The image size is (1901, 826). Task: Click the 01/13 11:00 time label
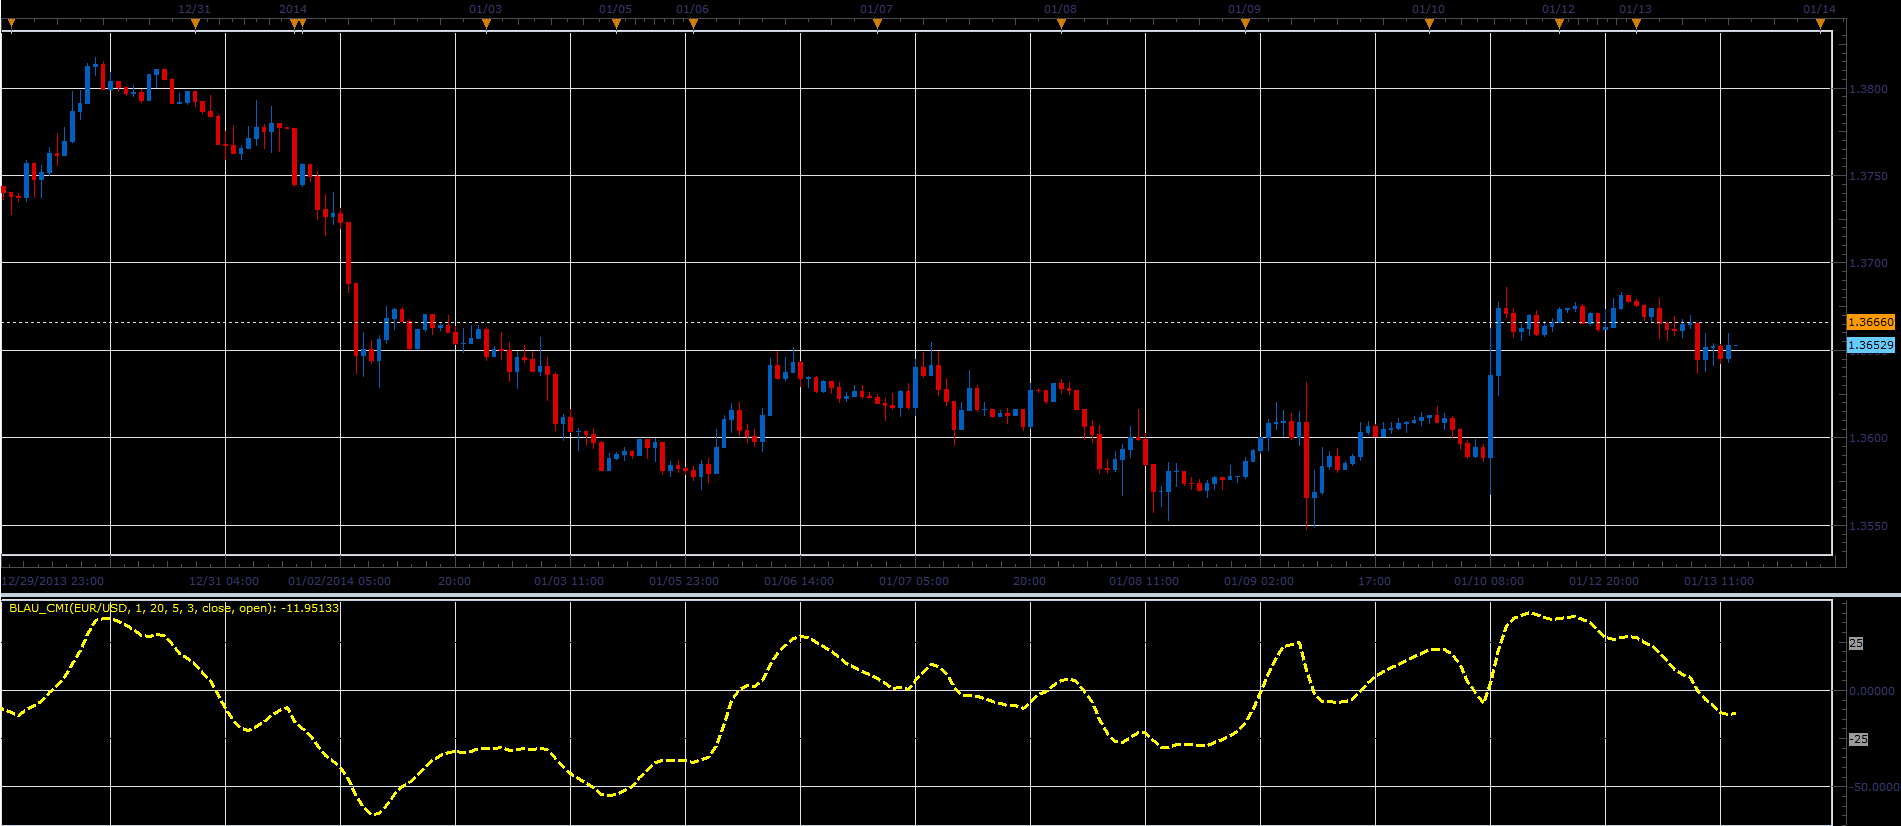1719,581
